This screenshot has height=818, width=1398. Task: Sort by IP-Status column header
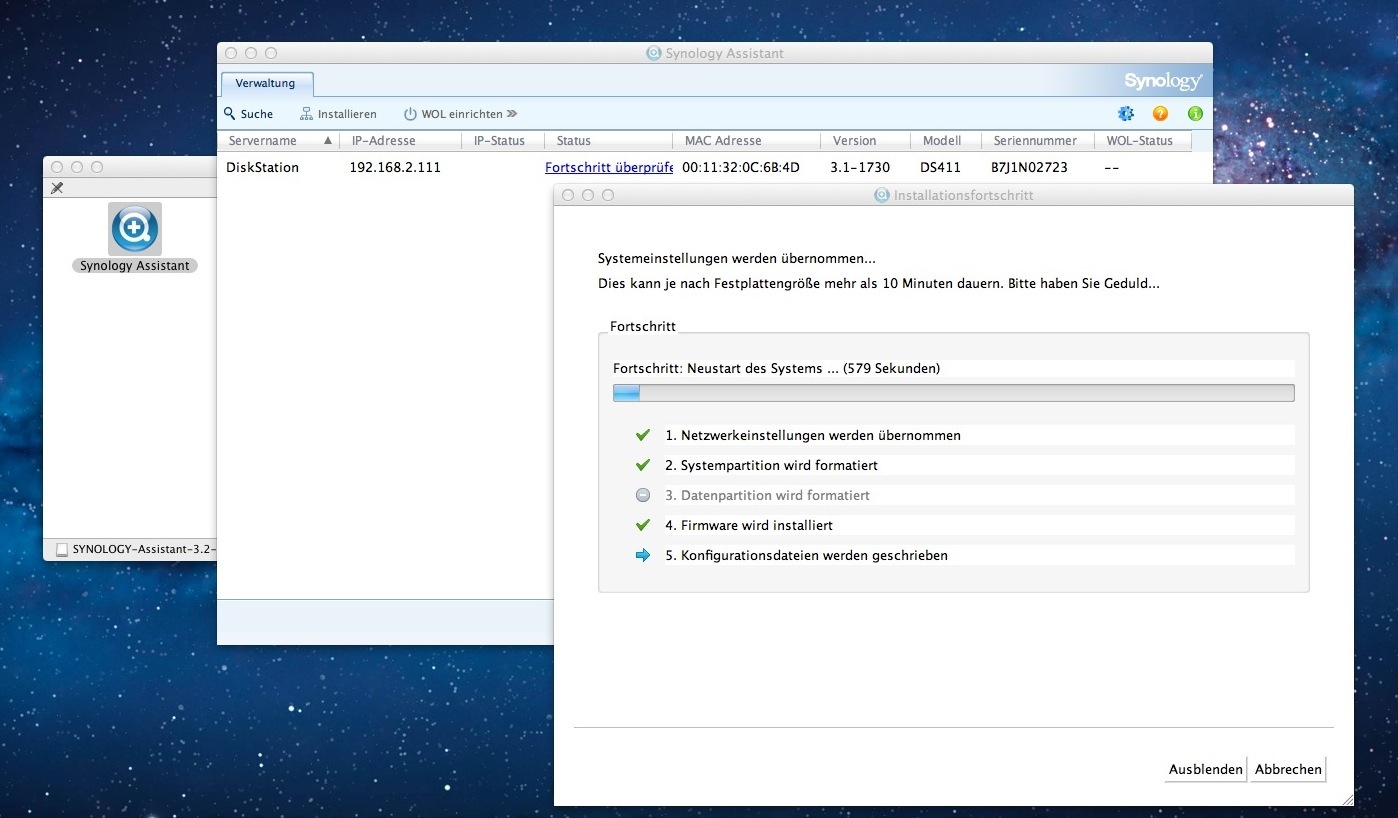click(503, 141)
